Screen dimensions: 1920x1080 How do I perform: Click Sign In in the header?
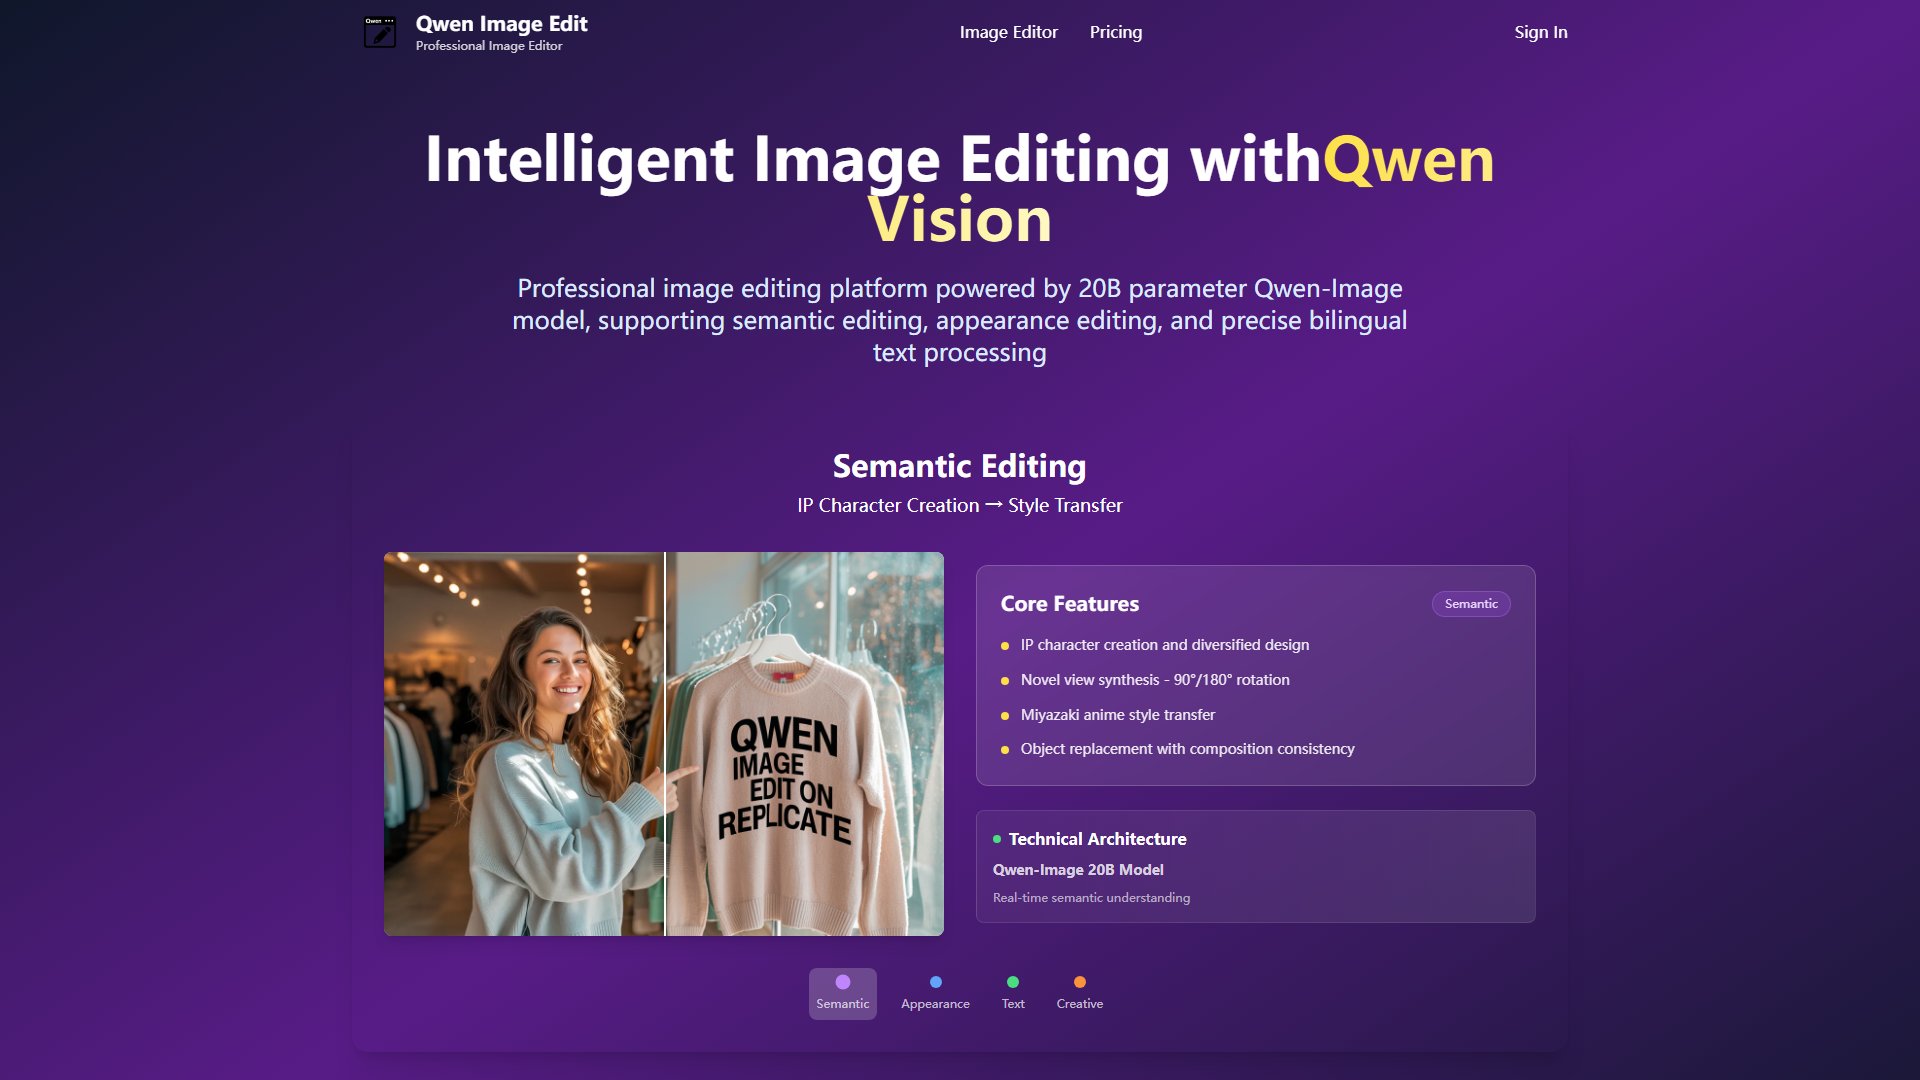click(x=1540, y=32)
